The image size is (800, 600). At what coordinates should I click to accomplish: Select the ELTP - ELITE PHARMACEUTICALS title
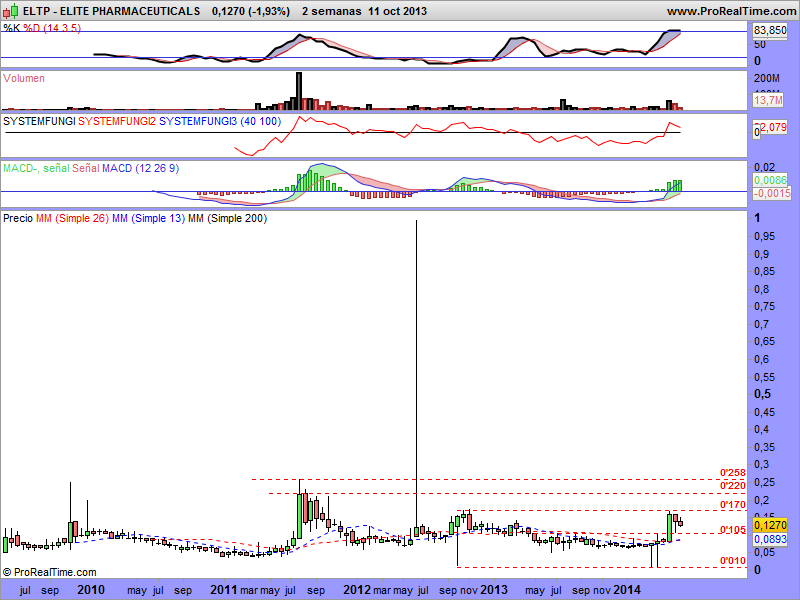111,11
